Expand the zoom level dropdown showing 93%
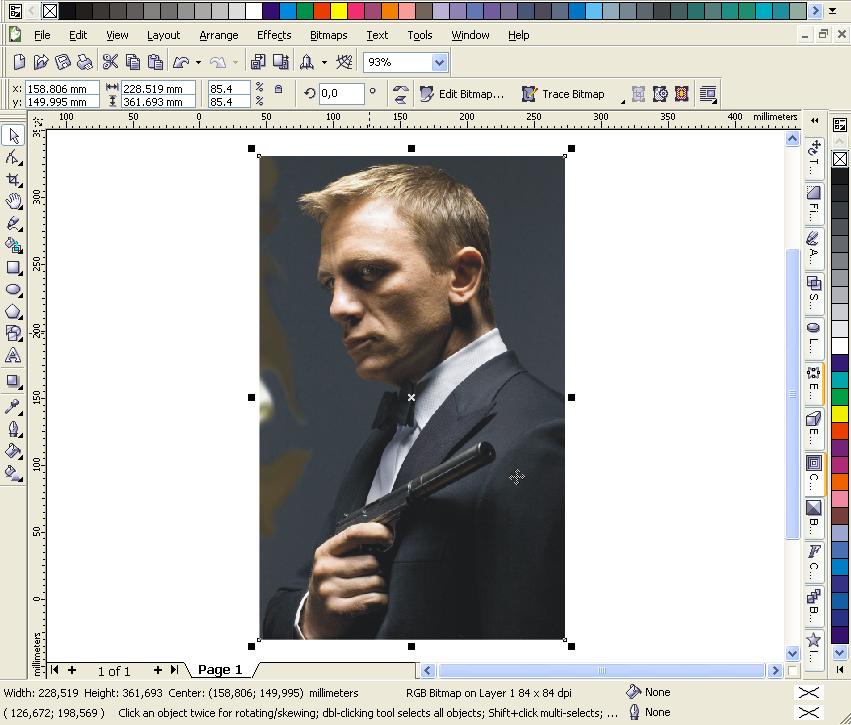851x725 pixels. (439, 62)
